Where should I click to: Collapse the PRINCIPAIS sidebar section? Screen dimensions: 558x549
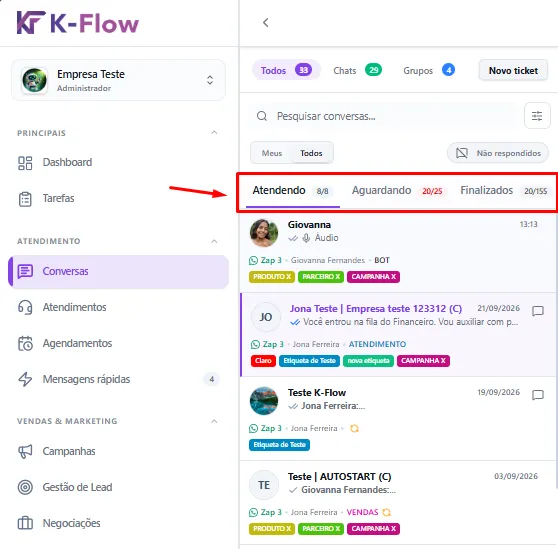tap(214, 133)
